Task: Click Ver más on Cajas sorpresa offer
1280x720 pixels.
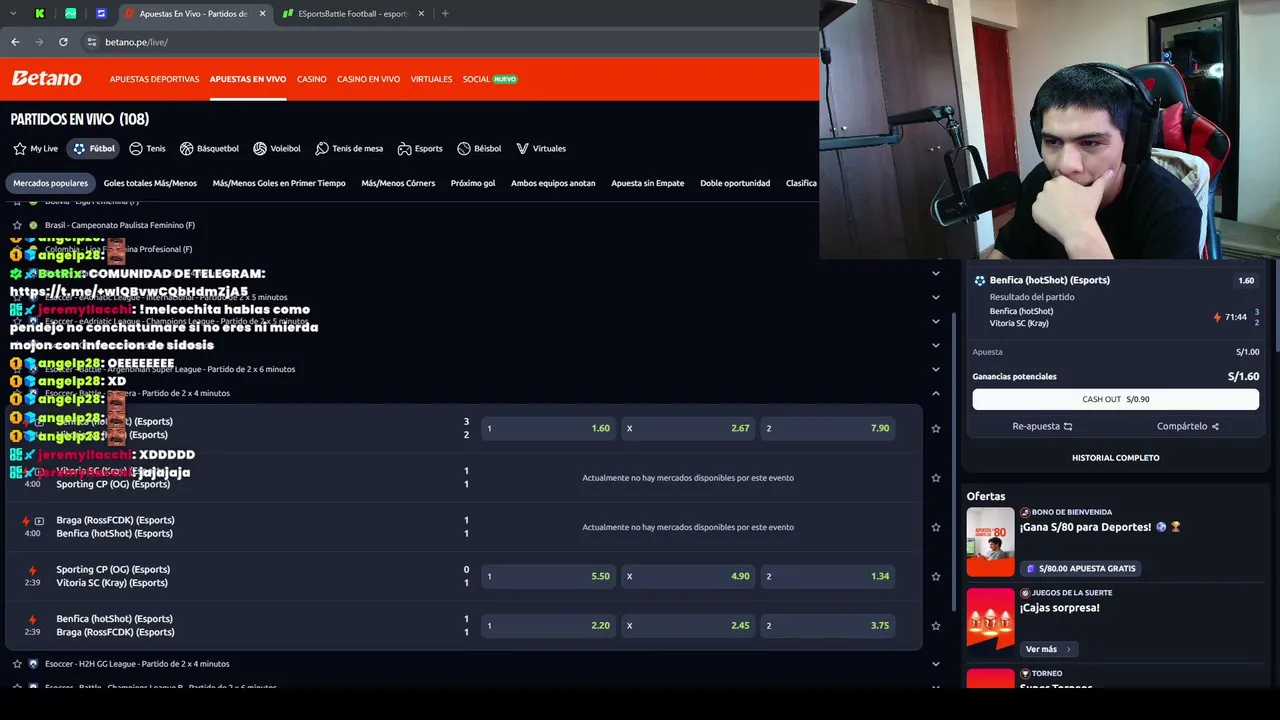Action: tap(1048, 649)
